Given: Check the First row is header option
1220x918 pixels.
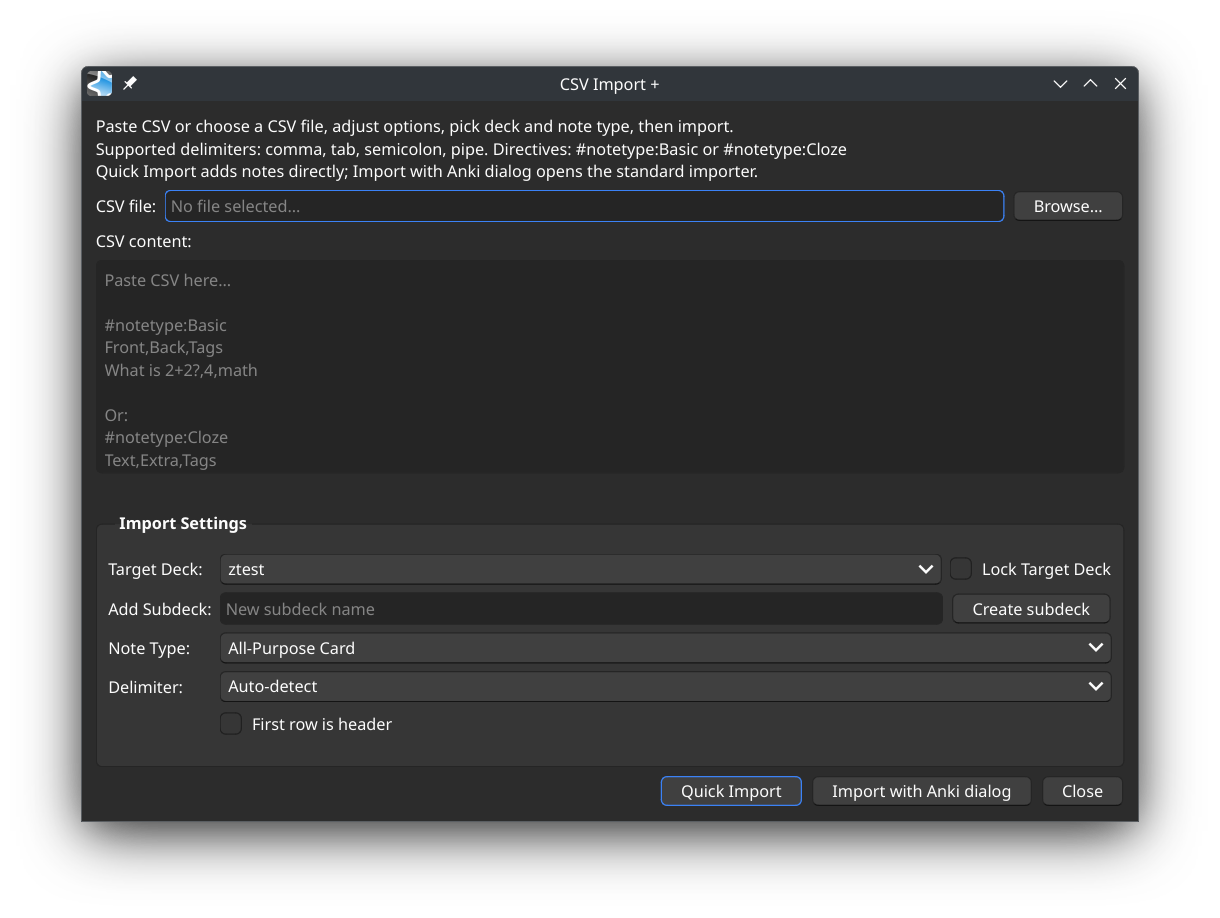Looking at the screenshot, I should (231, 724).
